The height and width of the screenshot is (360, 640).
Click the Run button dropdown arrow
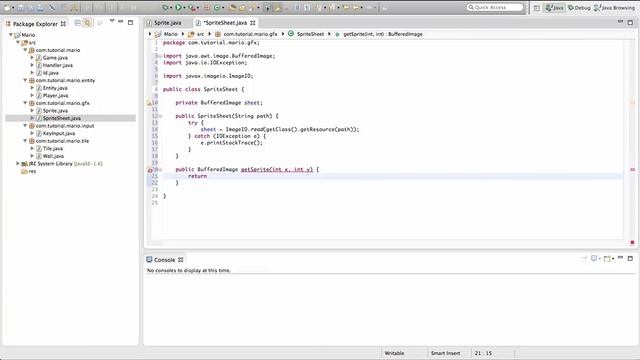coord(184,8)
